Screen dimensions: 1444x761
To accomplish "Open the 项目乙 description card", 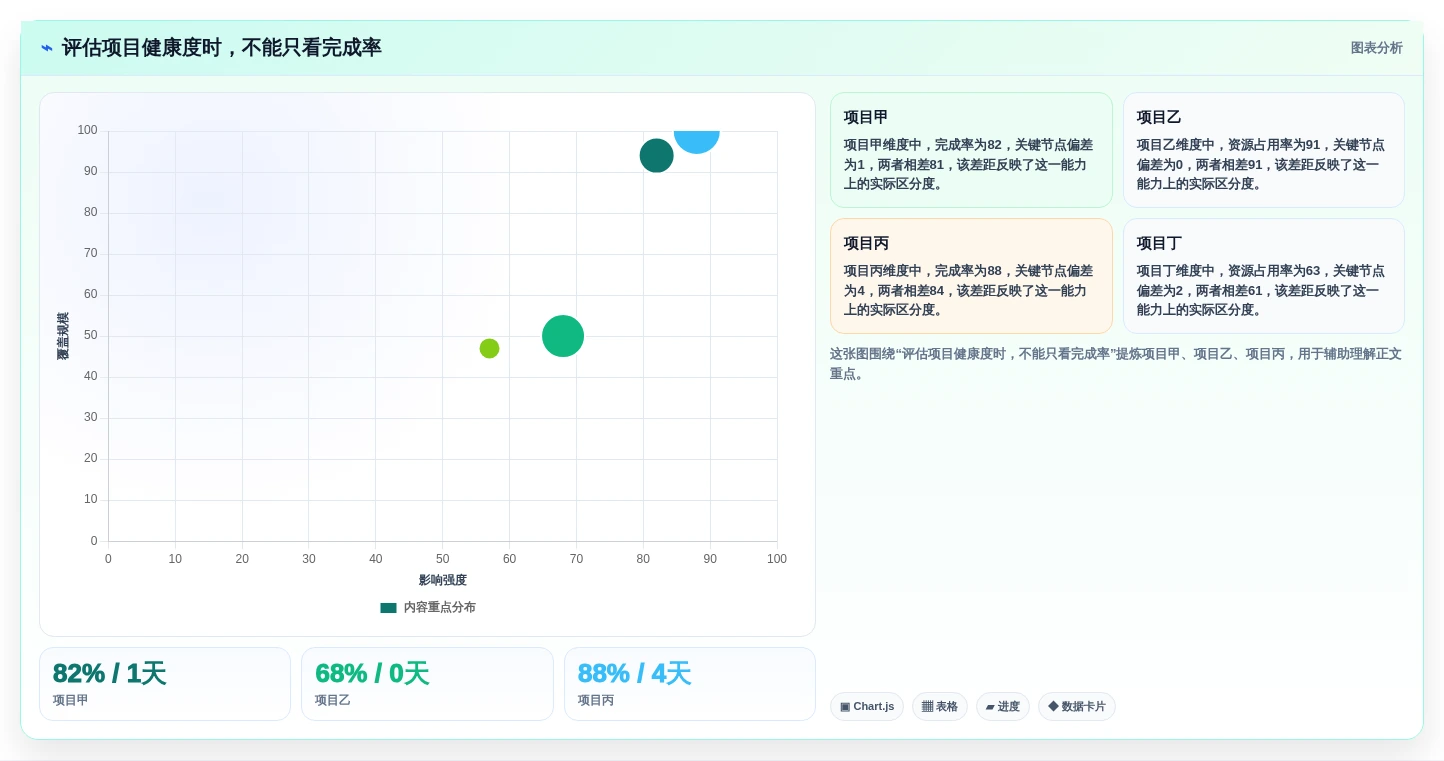I will (x=1263, y=150).
